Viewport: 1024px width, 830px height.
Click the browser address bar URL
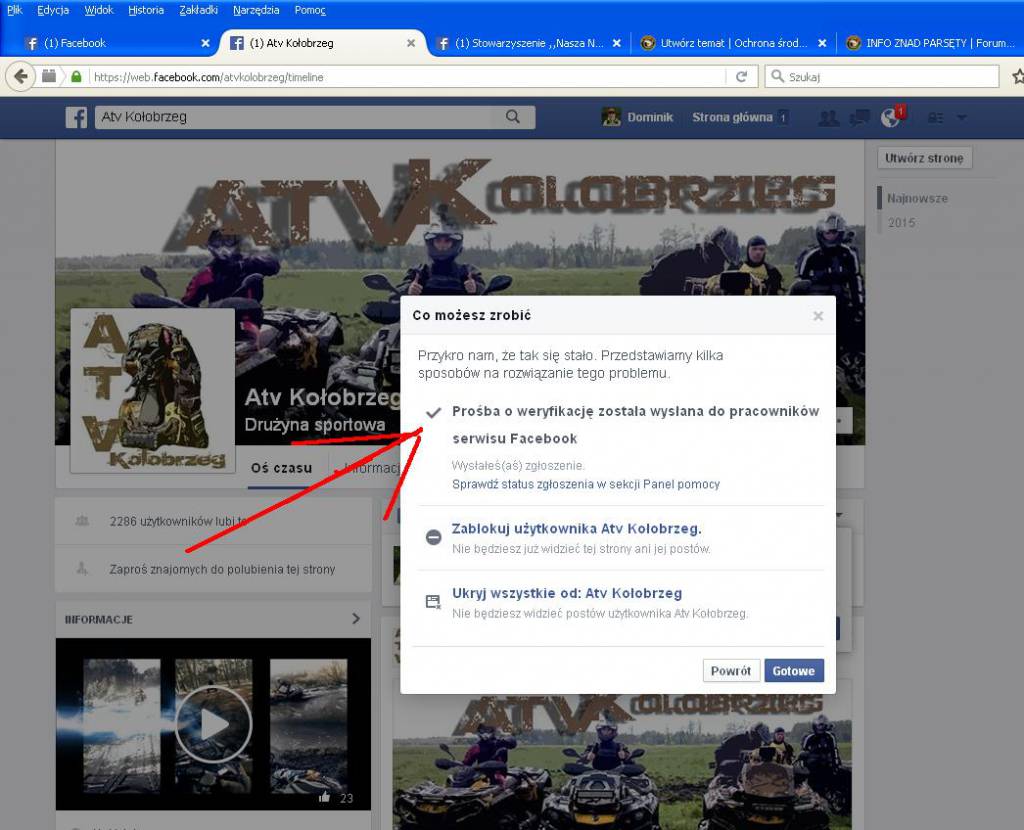(x=408, y=77)
